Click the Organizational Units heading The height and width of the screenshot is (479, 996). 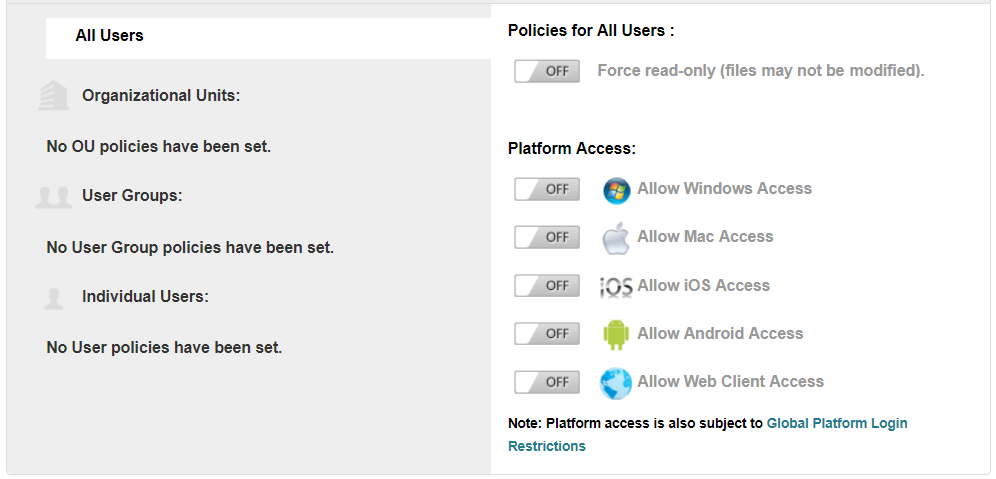pos(161,96)
